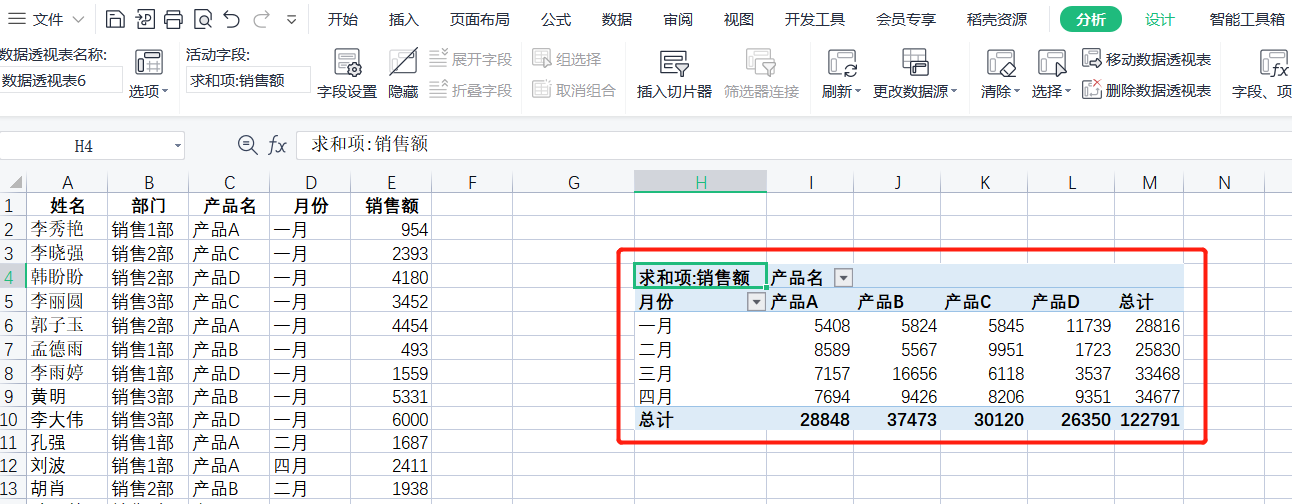Click the 选择 icon

(x=1051, y=64)
